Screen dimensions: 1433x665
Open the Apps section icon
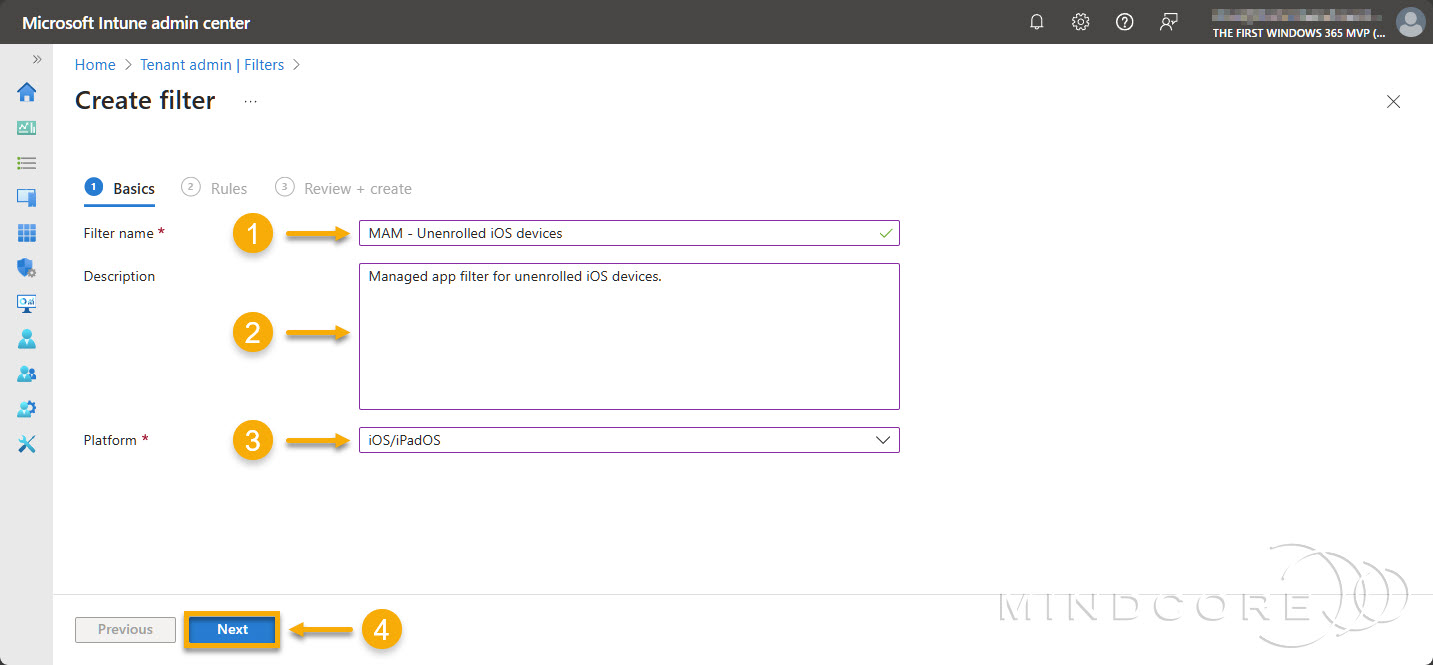[x=26, y=232]
